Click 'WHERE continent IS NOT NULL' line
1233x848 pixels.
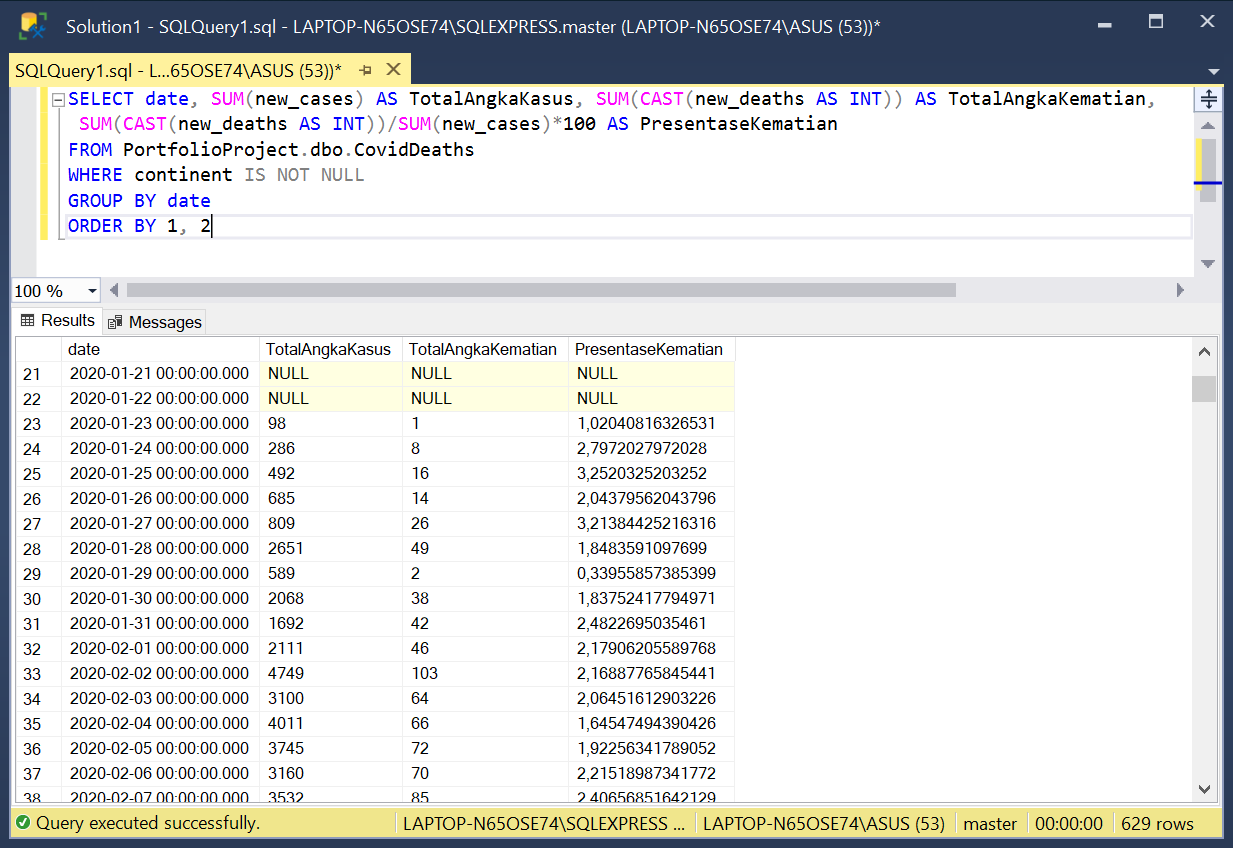tap(216, 175)
